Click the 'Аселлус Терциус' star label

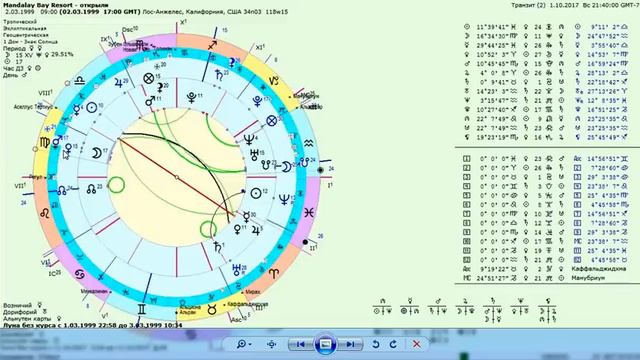[33, 107]
